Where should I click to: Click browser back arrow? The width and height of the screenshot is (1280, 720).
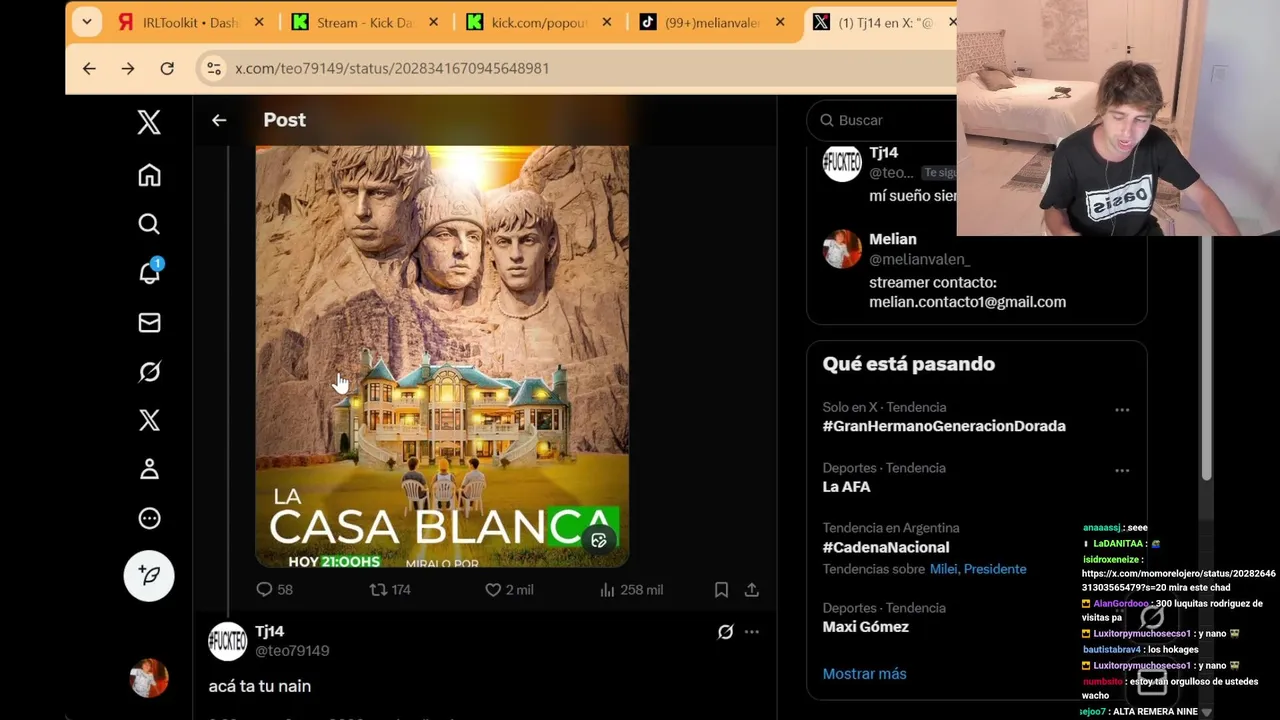click(89, 68)
